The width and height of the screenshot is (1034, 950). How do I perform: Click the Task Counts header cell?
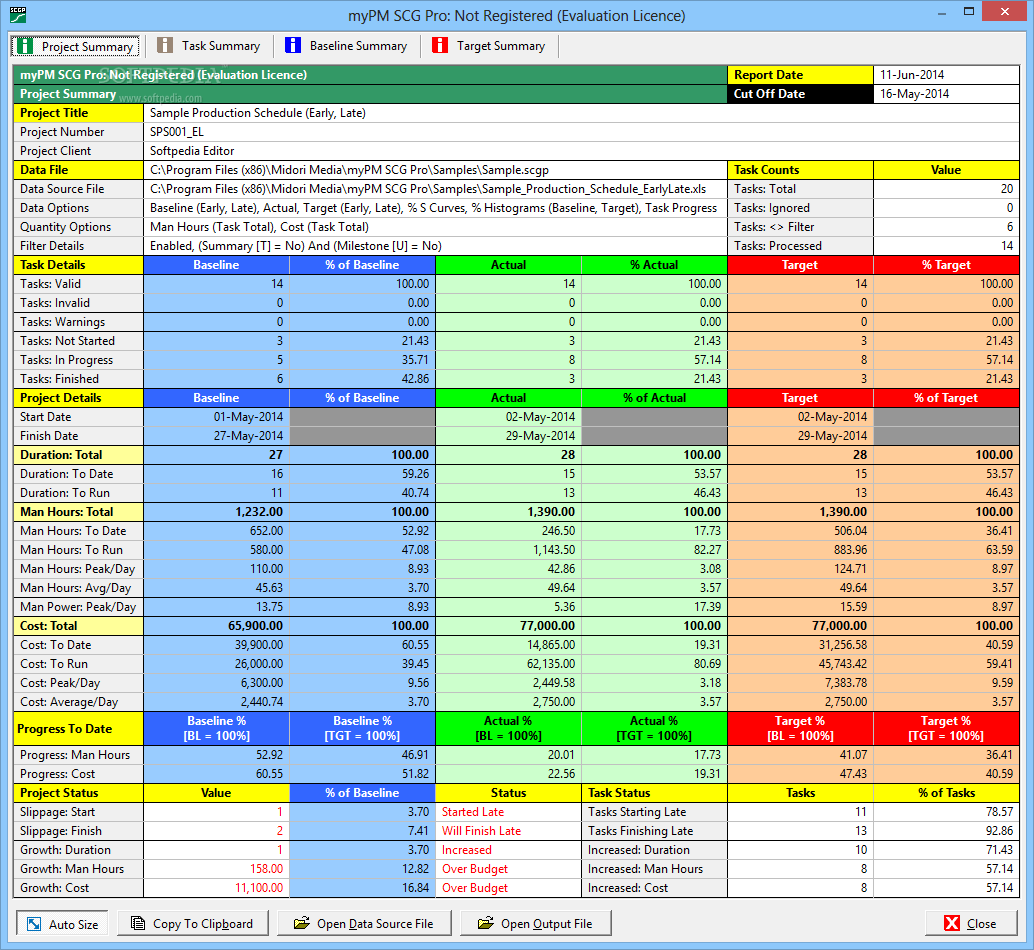(x=801, y=170)
